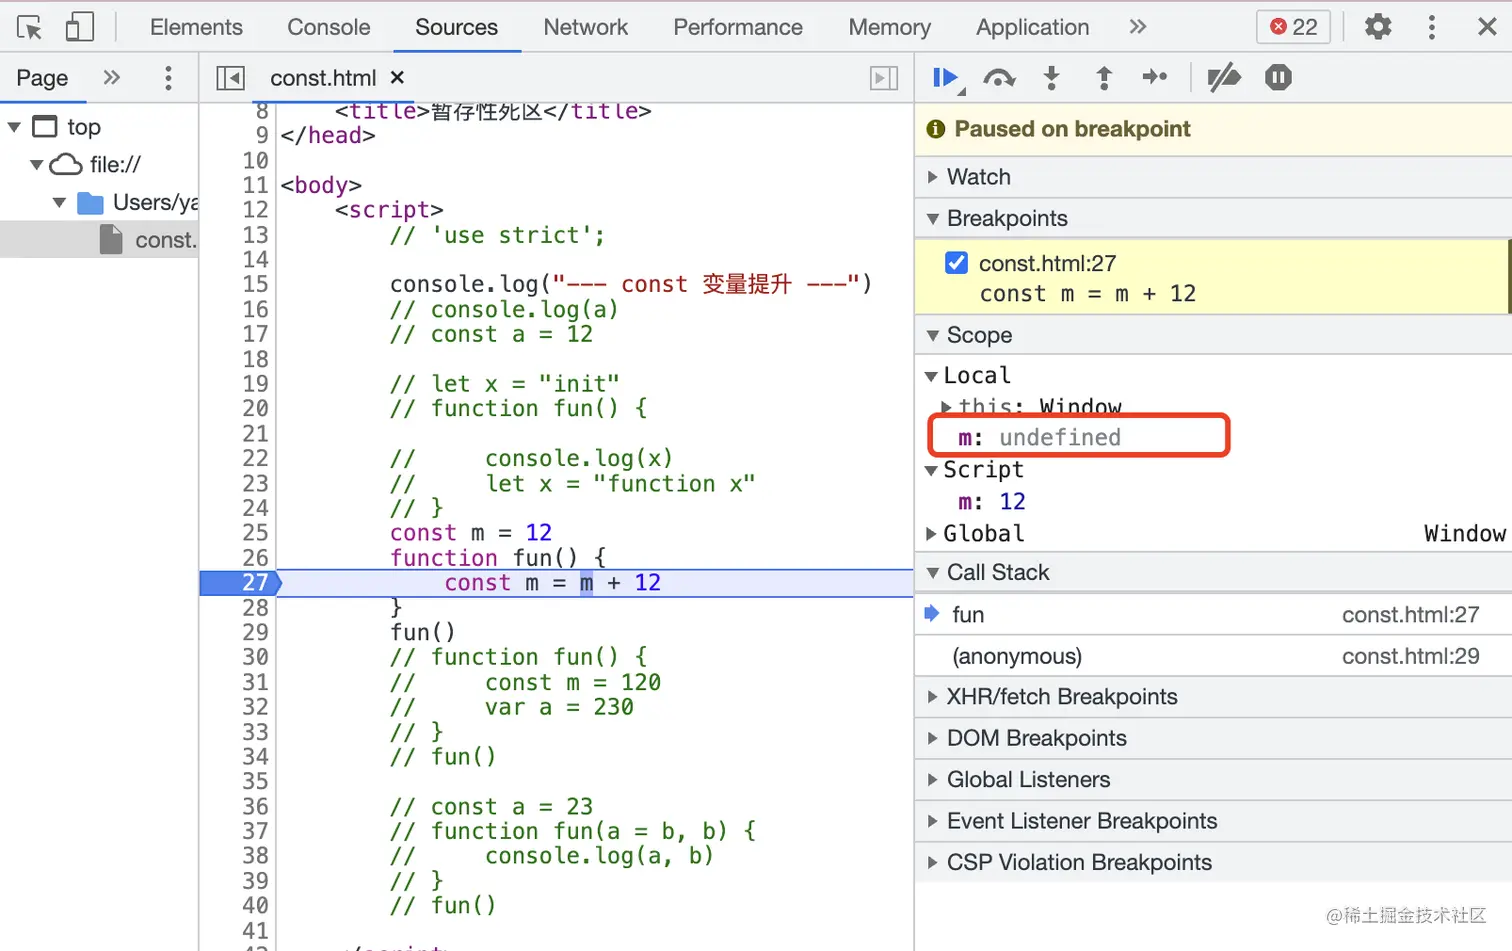Viewport: 1512px width, 951px height.
Task: Hide the debugger sidebar
Action: [884, 77]
